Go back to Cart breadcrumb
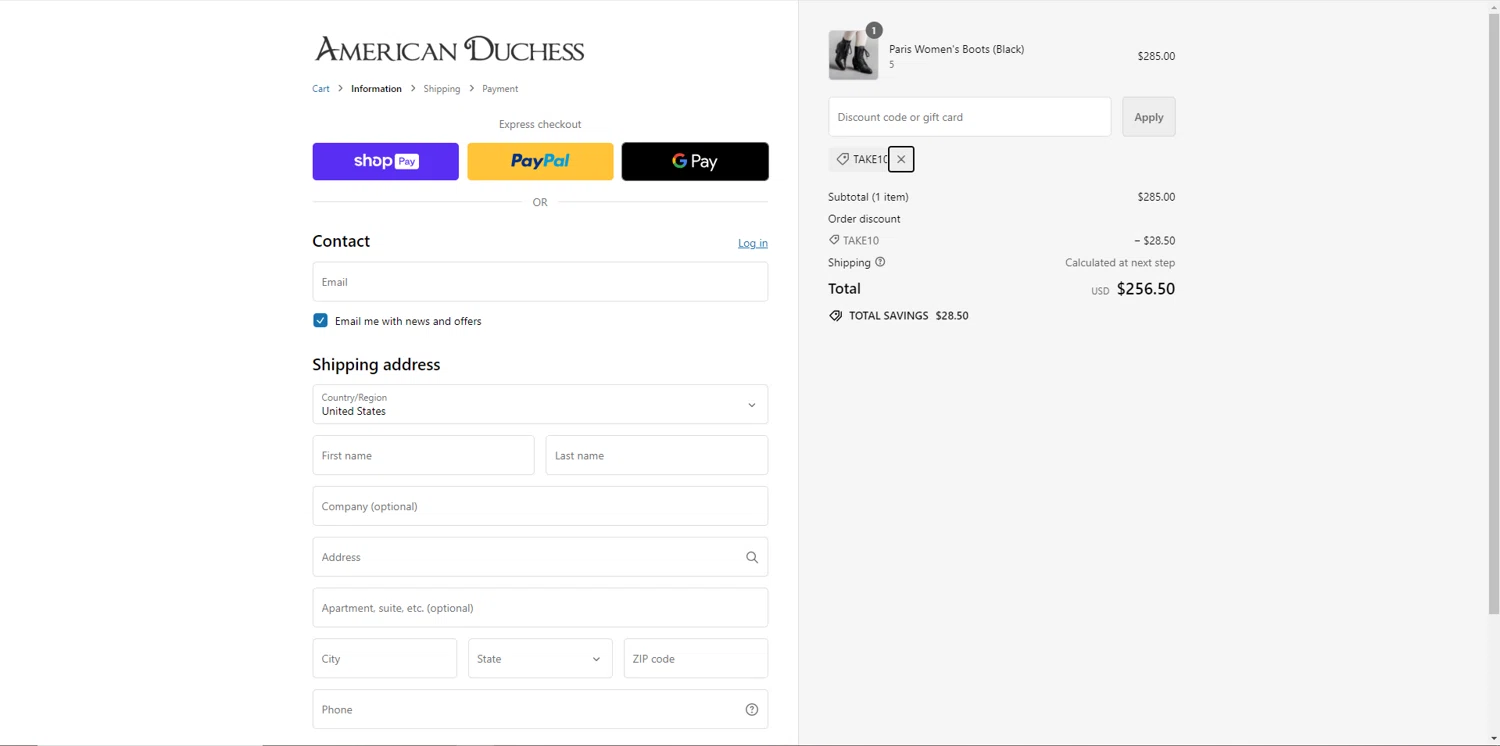Viewport: 1500px width, 746px height. pyautogui.click(x=321, y=89)
